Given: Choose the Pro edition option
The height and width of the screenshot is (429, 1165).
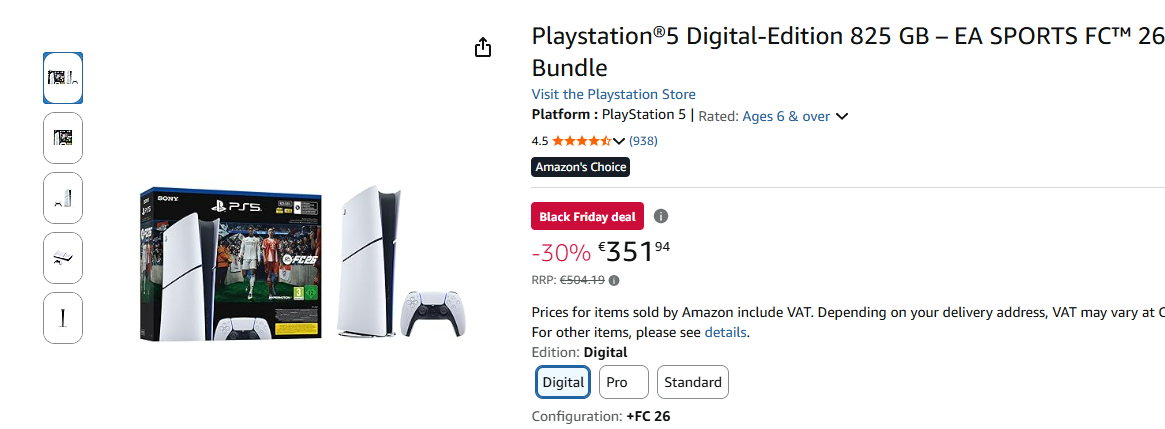Looking at the screenshot, I should [x=623, y=382].
